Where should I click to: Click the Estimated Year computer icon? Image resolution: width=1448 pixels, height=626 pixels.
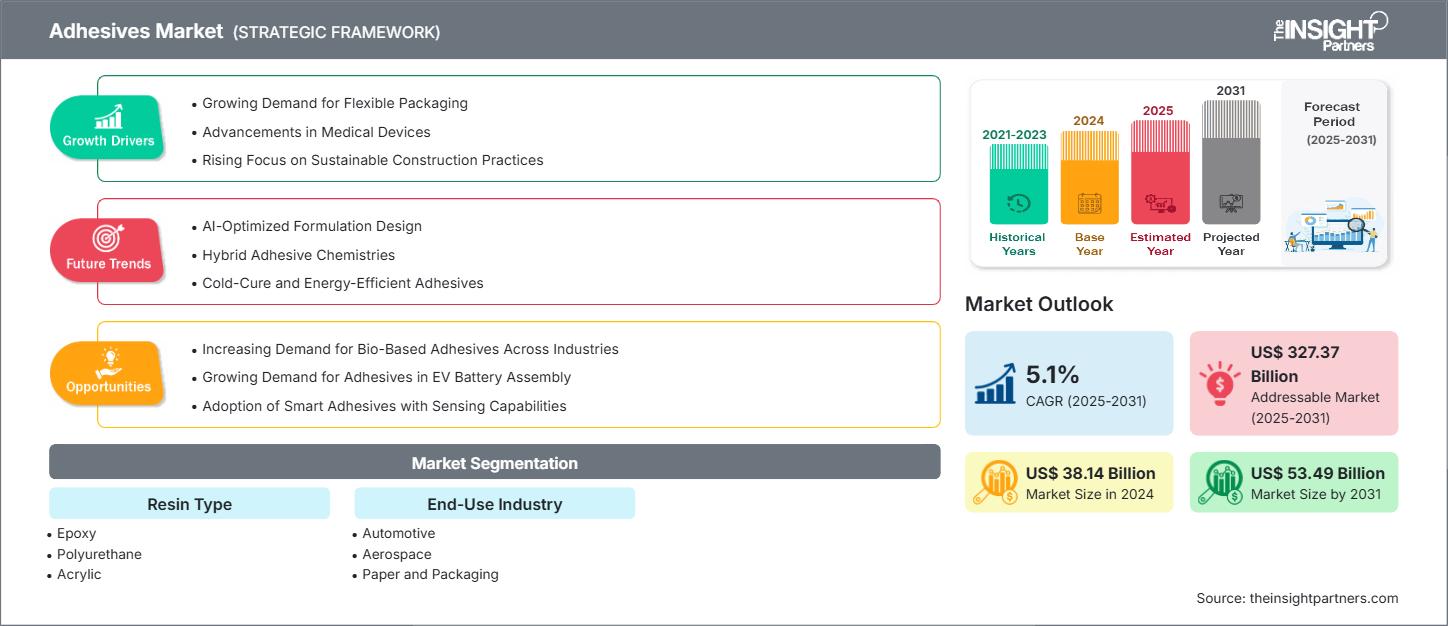point(1160,205)
